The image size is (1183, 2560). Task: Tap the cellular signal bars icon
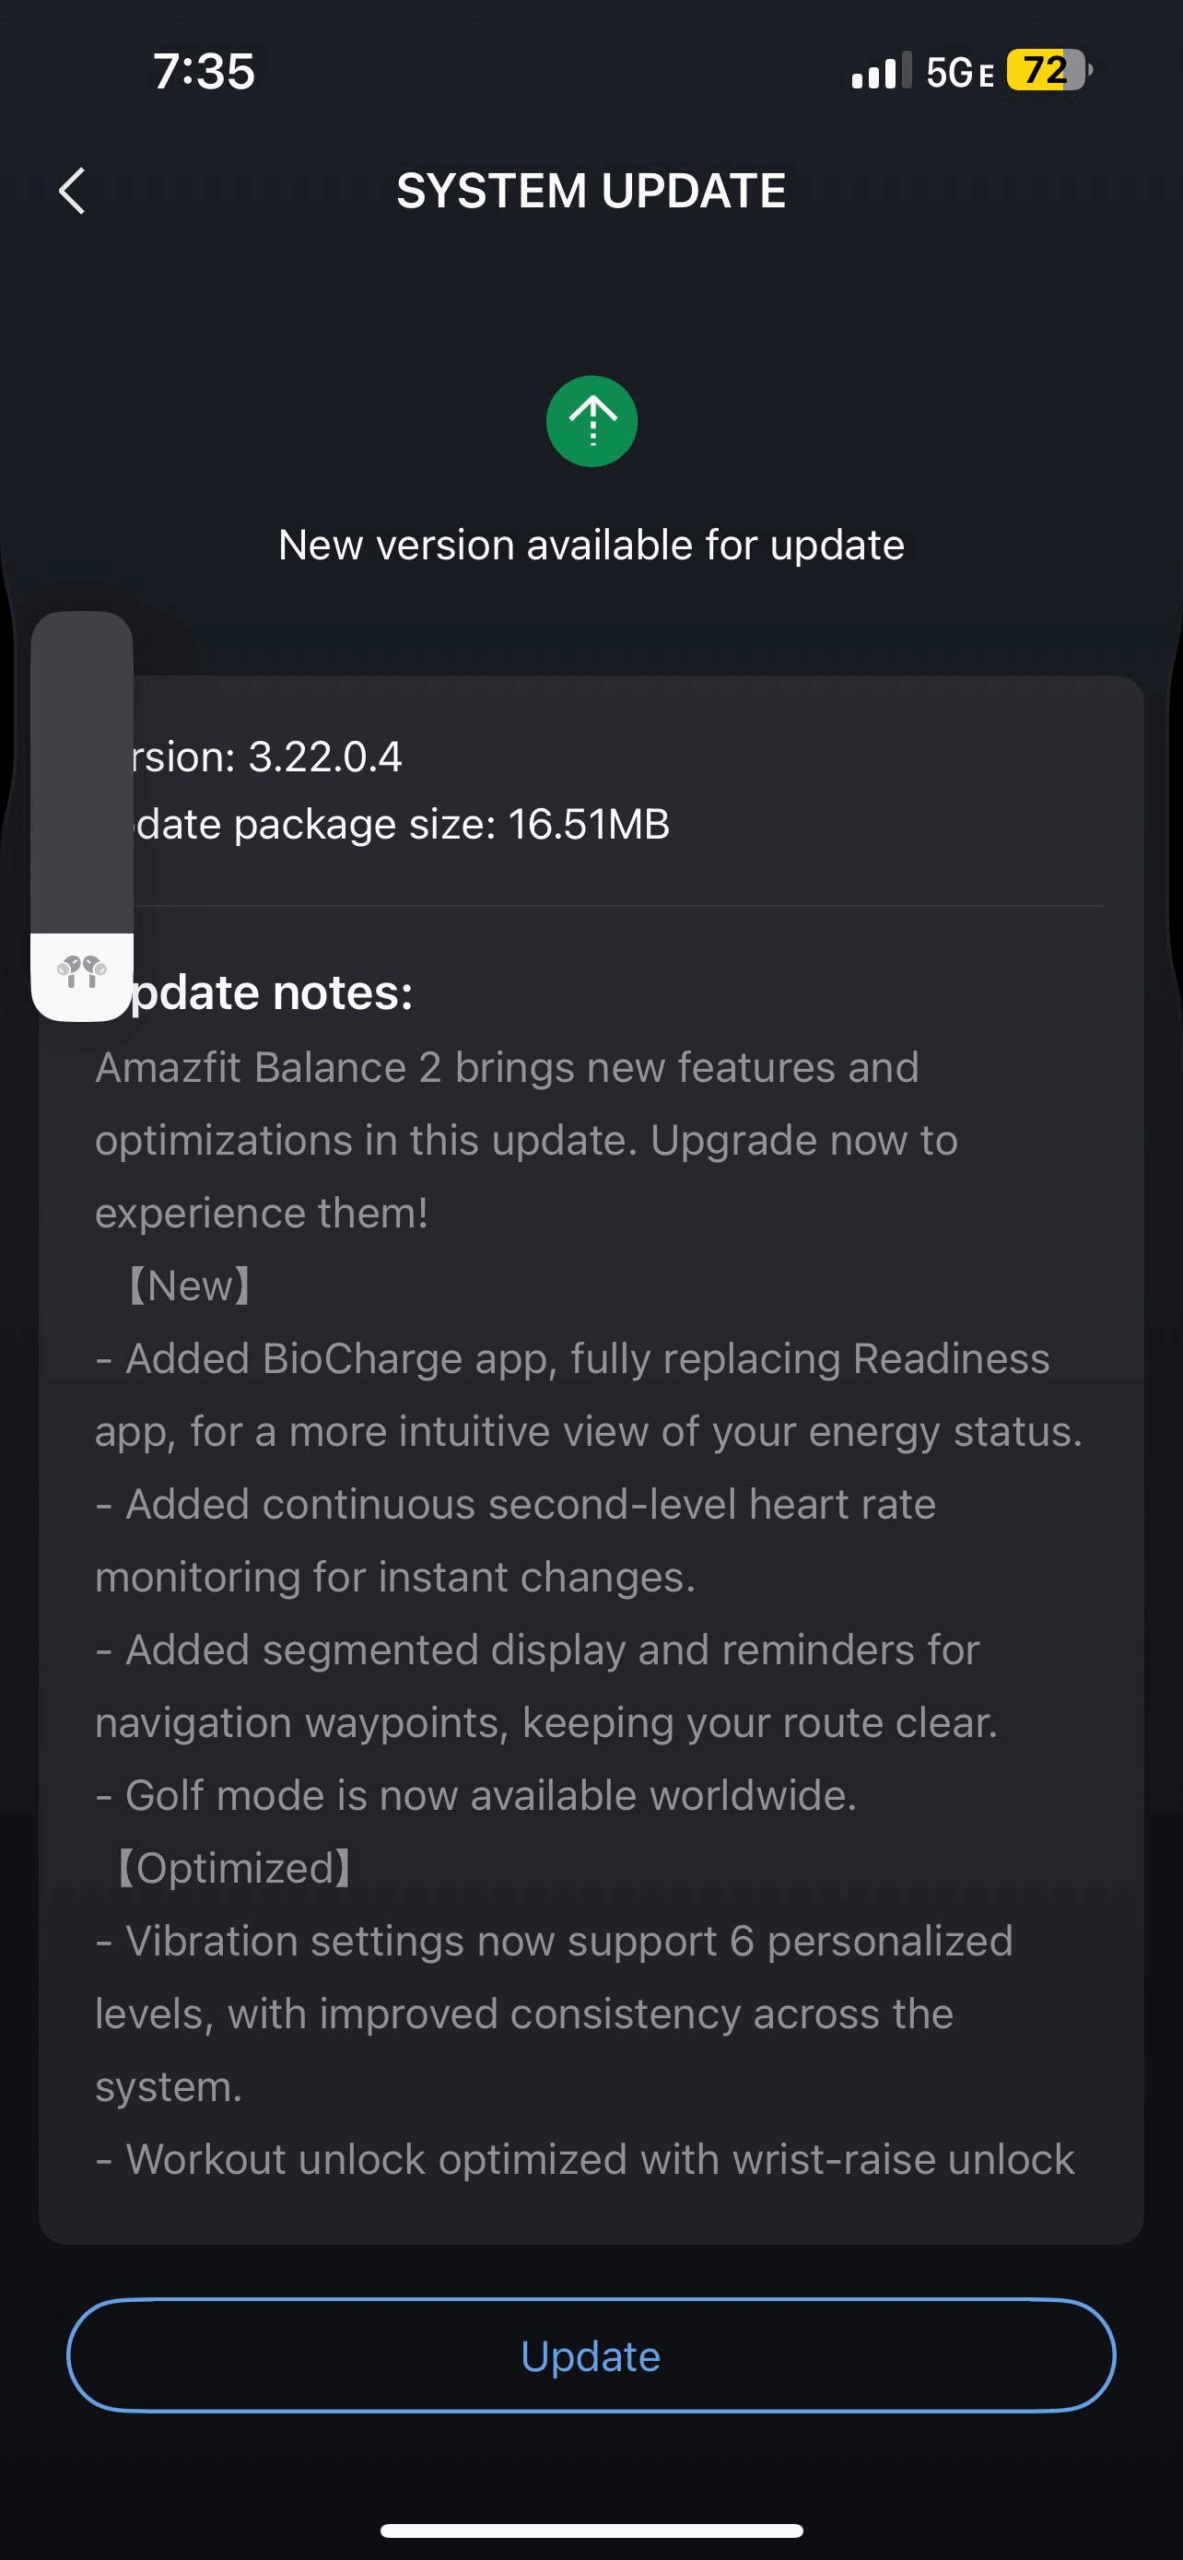click(880, 72)
